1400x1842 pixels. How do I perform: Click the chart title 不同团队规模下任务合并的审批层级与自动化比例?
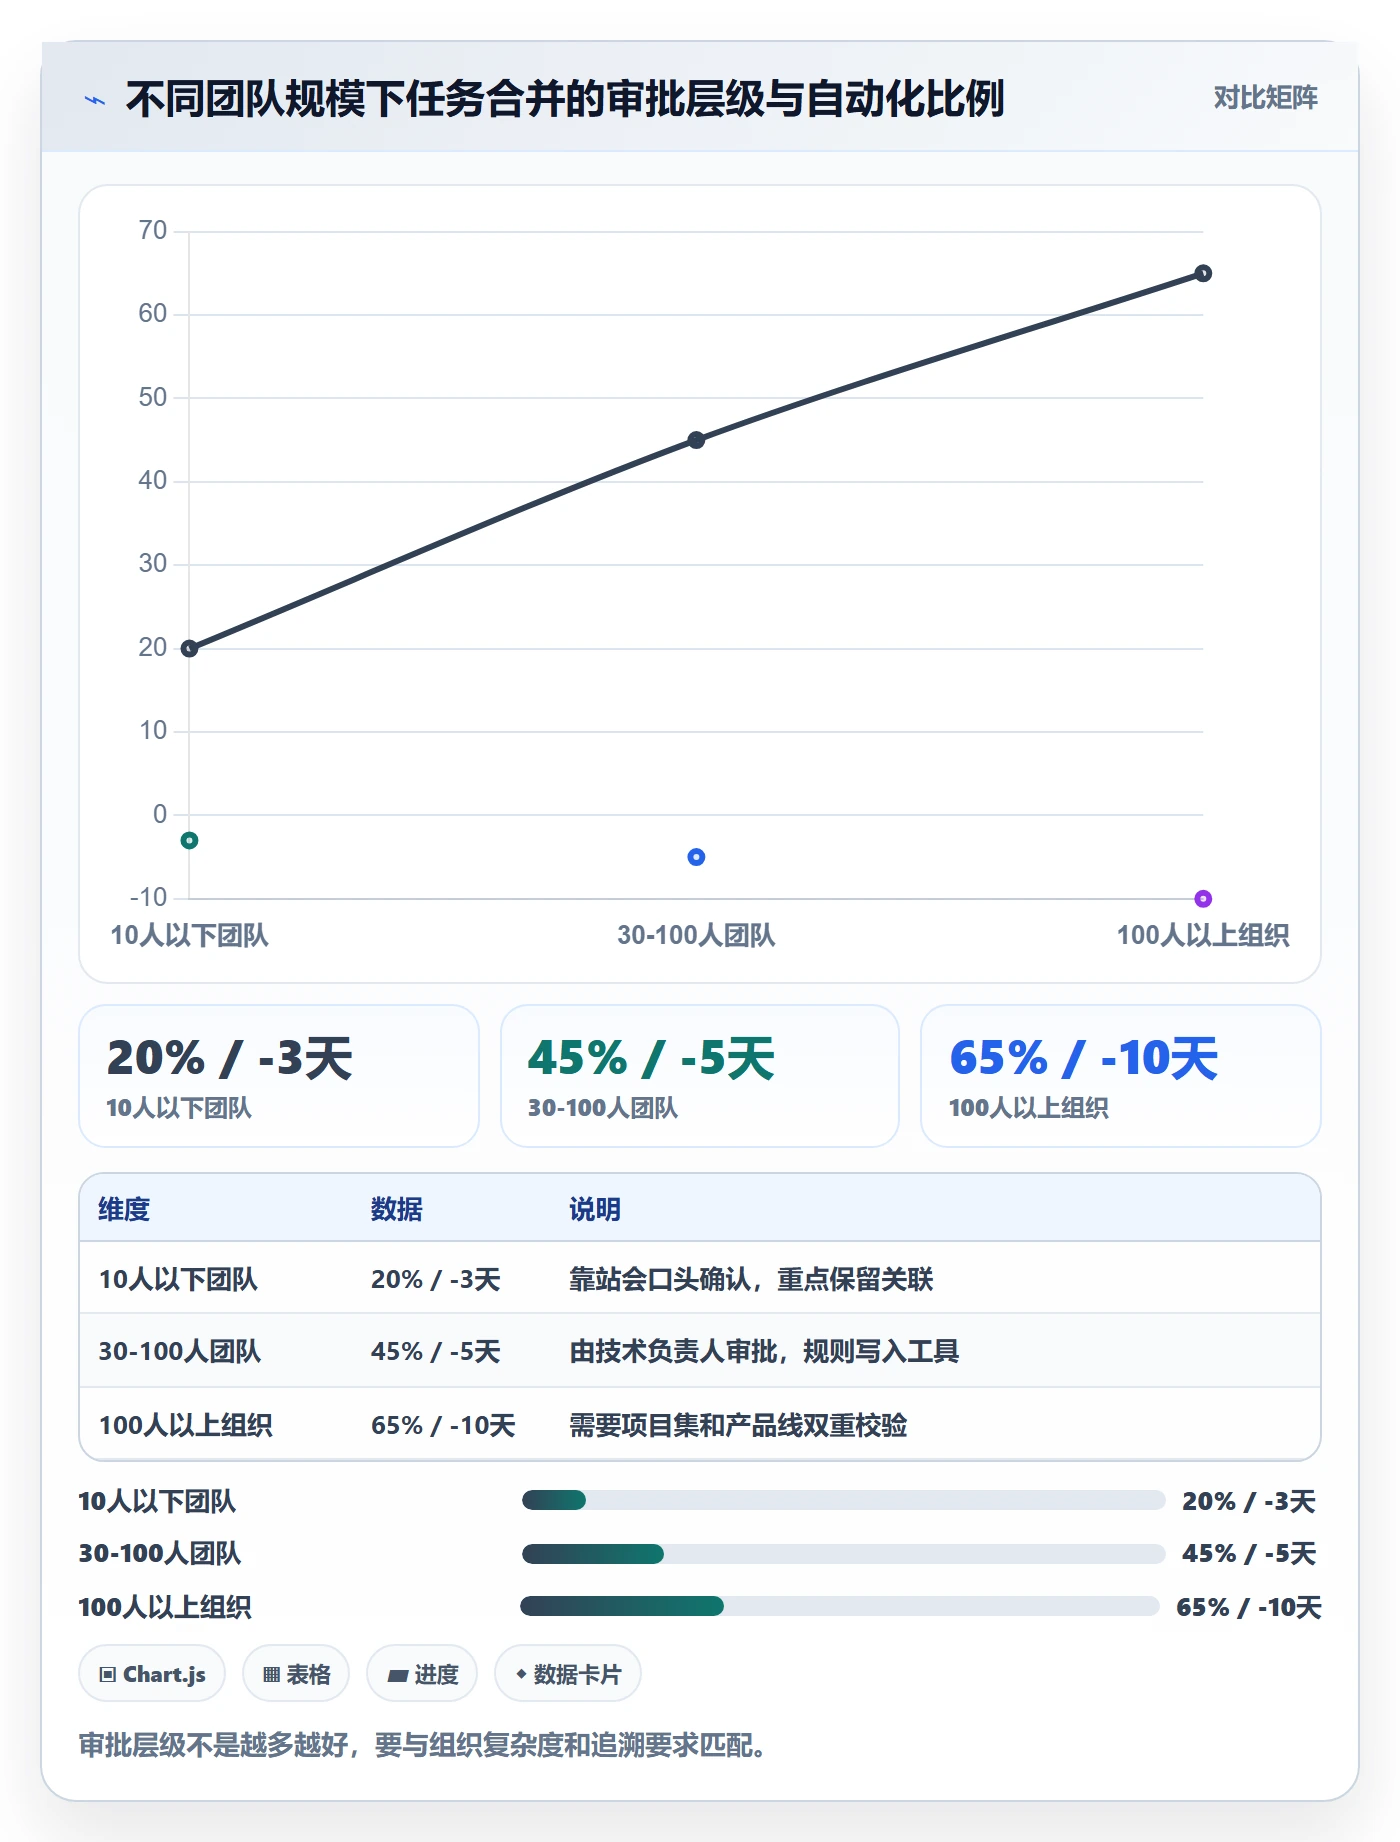[x=565, y=99]
